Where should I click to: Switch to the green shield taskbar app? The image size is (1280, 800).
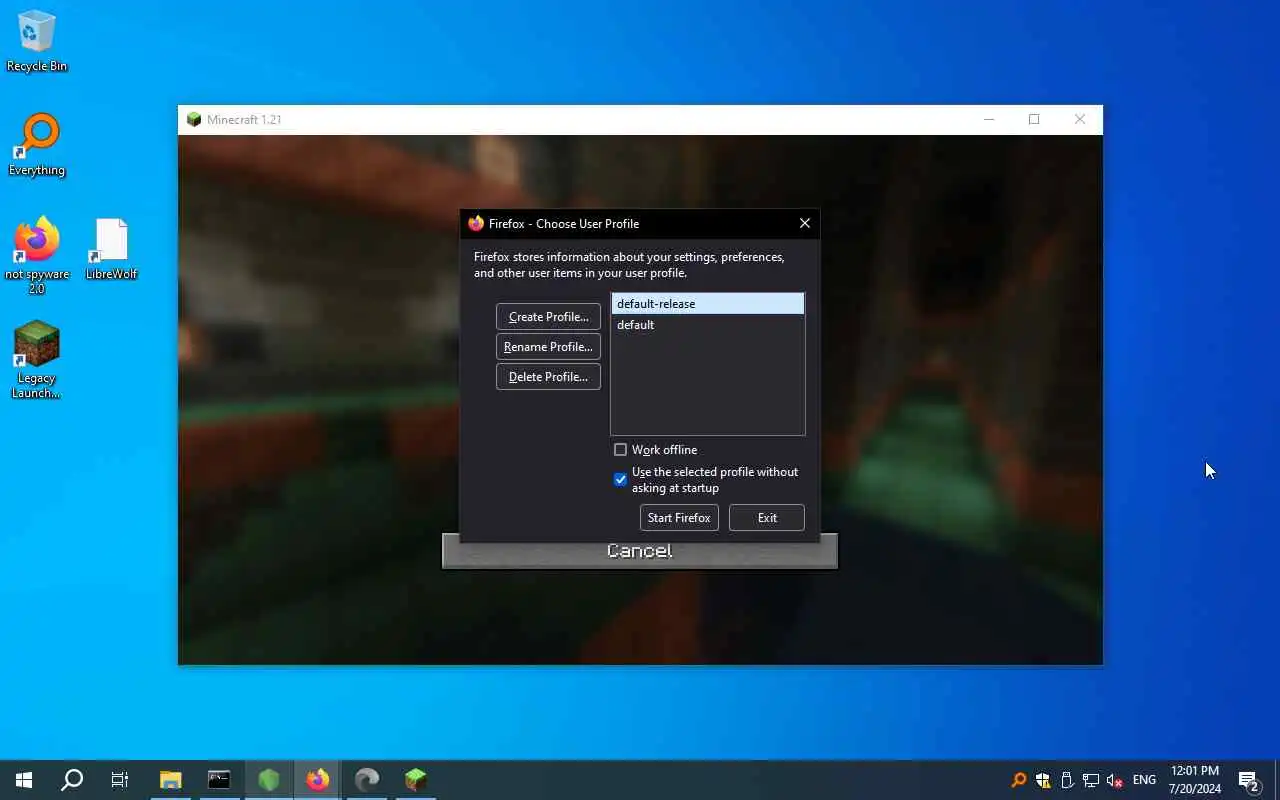pyautogui.click(x=268, y=780)
